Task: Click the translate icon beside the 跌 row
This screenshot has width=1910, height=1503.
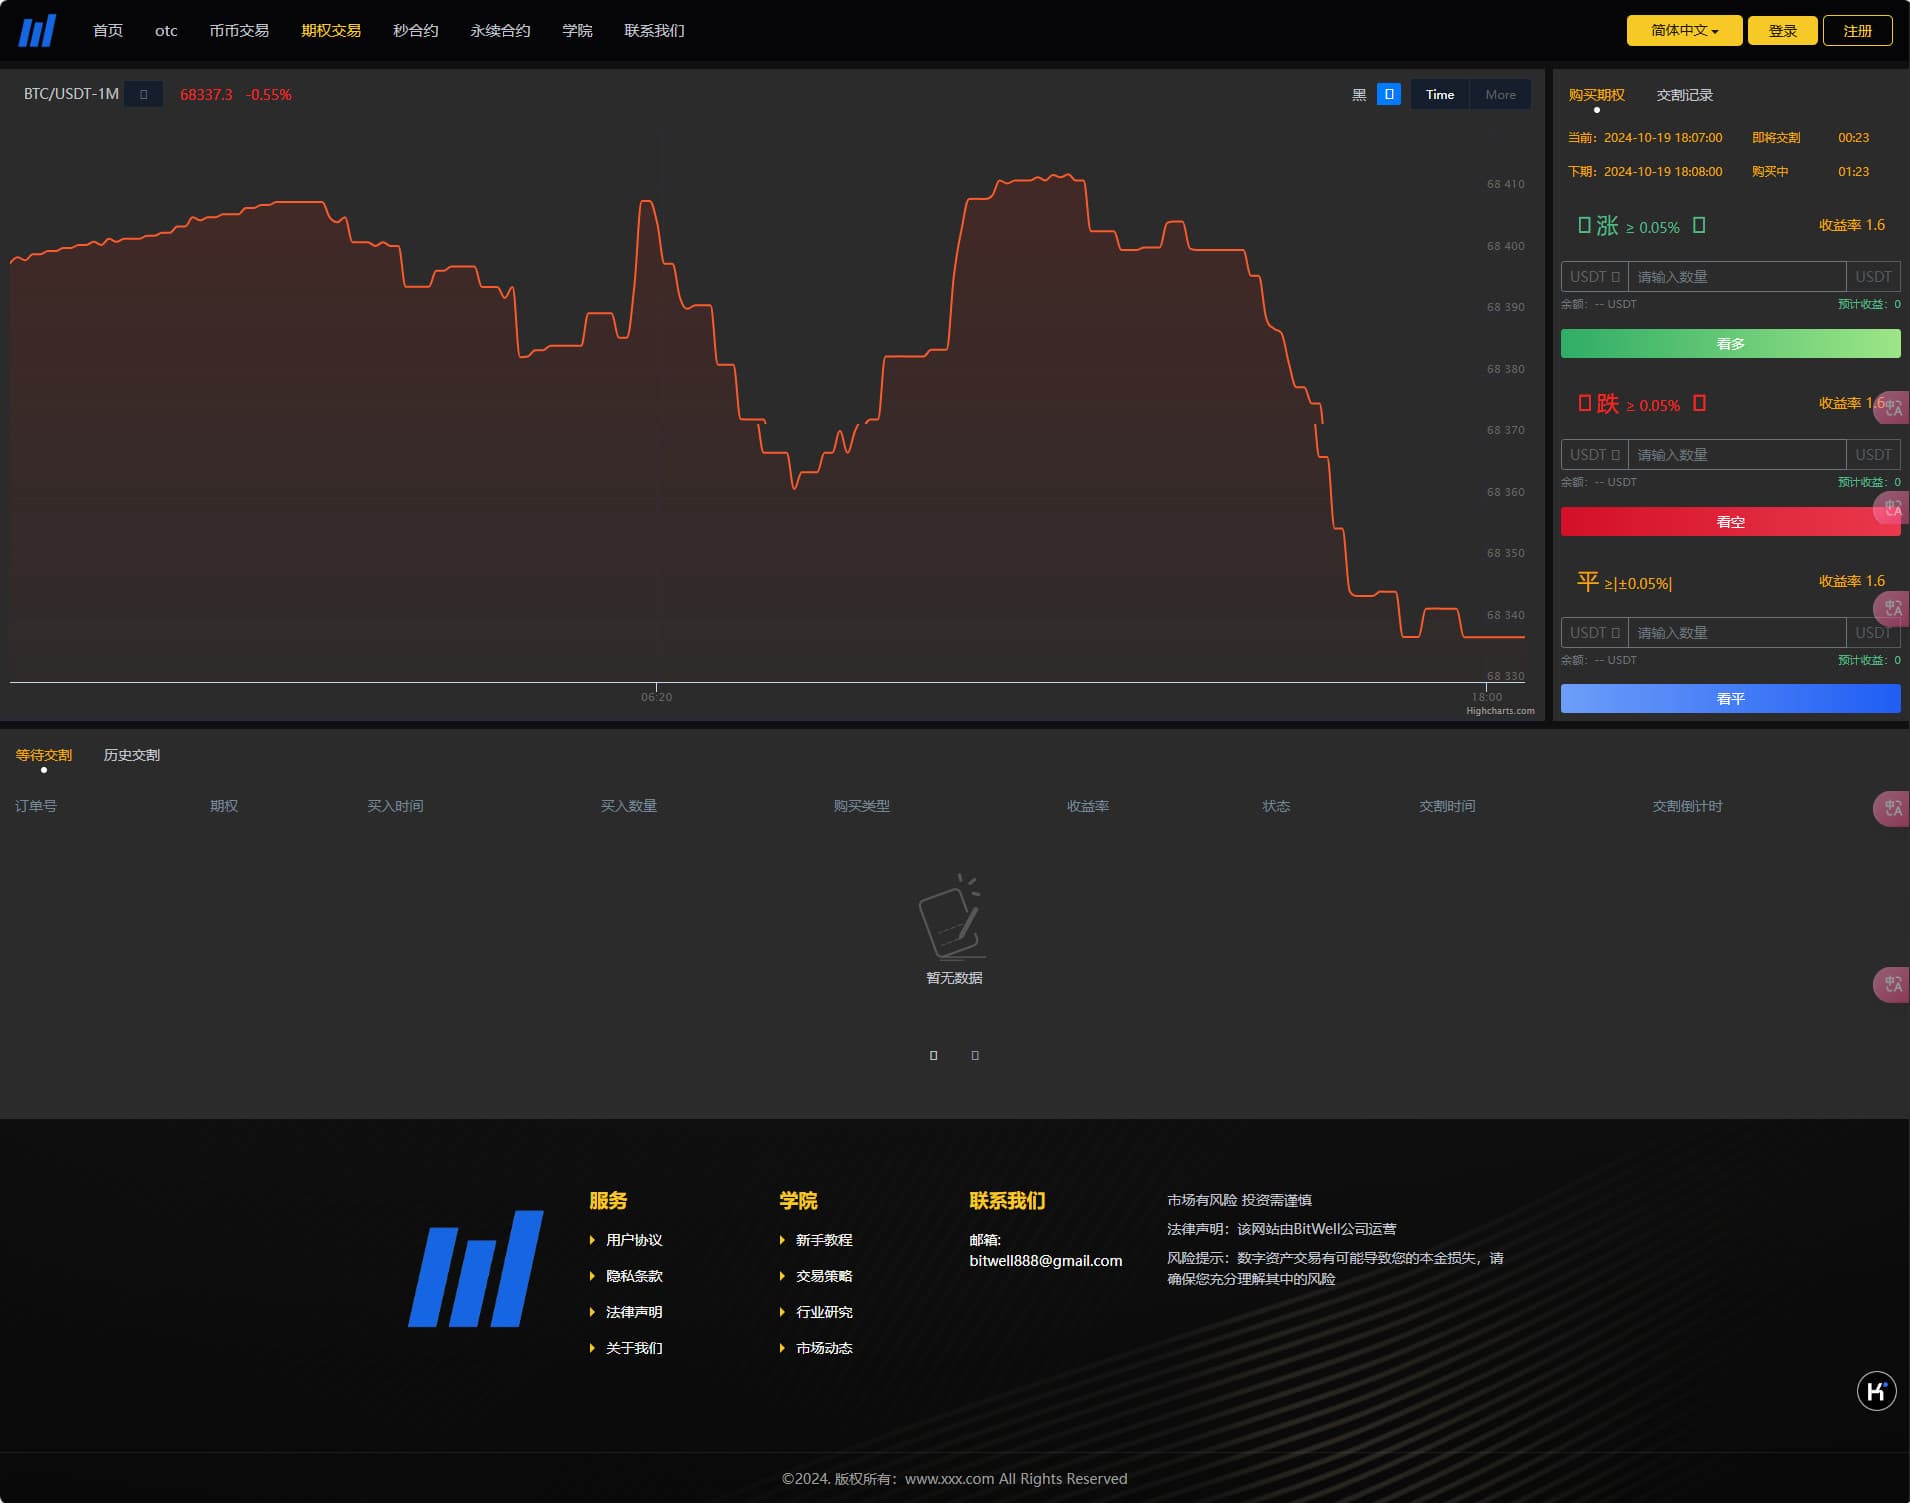Action: click(1892, 408)
